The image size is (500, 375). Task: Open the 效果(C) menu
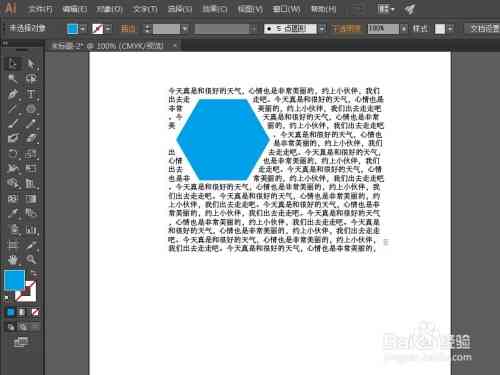pos(215,9)
